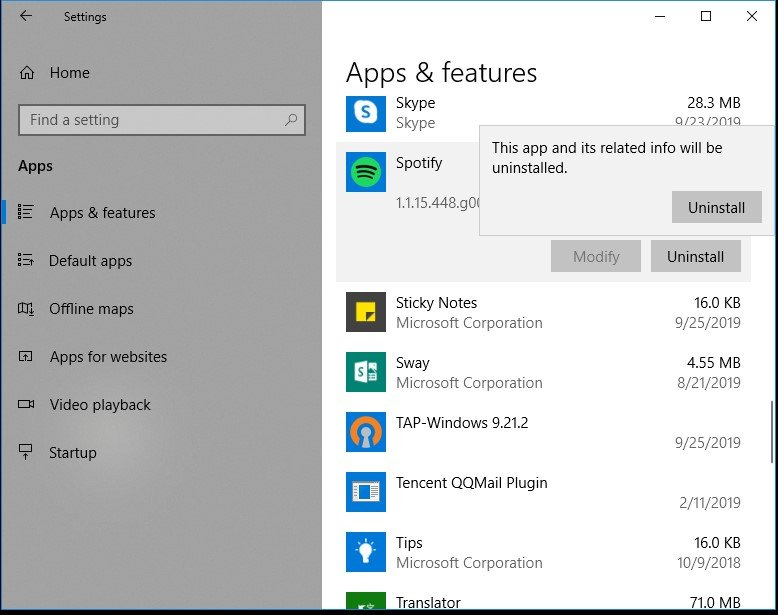
Task: Select the Sticky Notes app name
Action: (x=436, y=303)
